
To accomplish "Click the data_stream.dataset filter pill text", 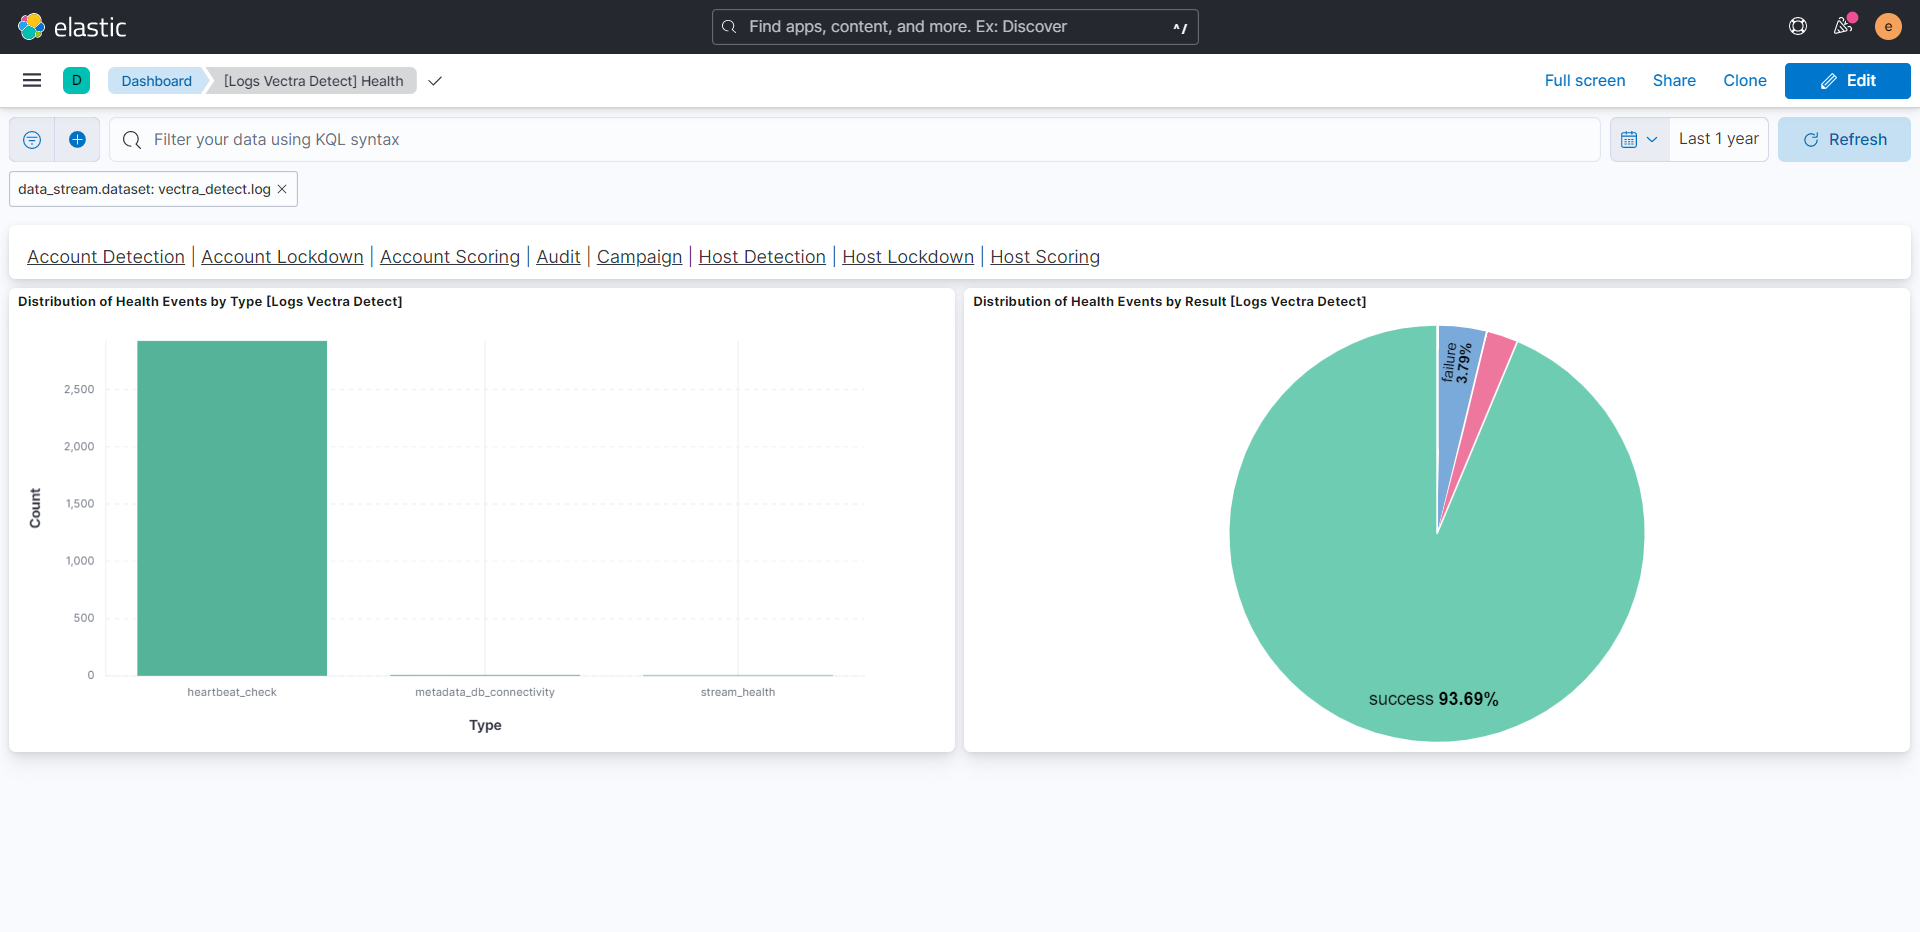I will pyautogui.click(x=144, y=189).
